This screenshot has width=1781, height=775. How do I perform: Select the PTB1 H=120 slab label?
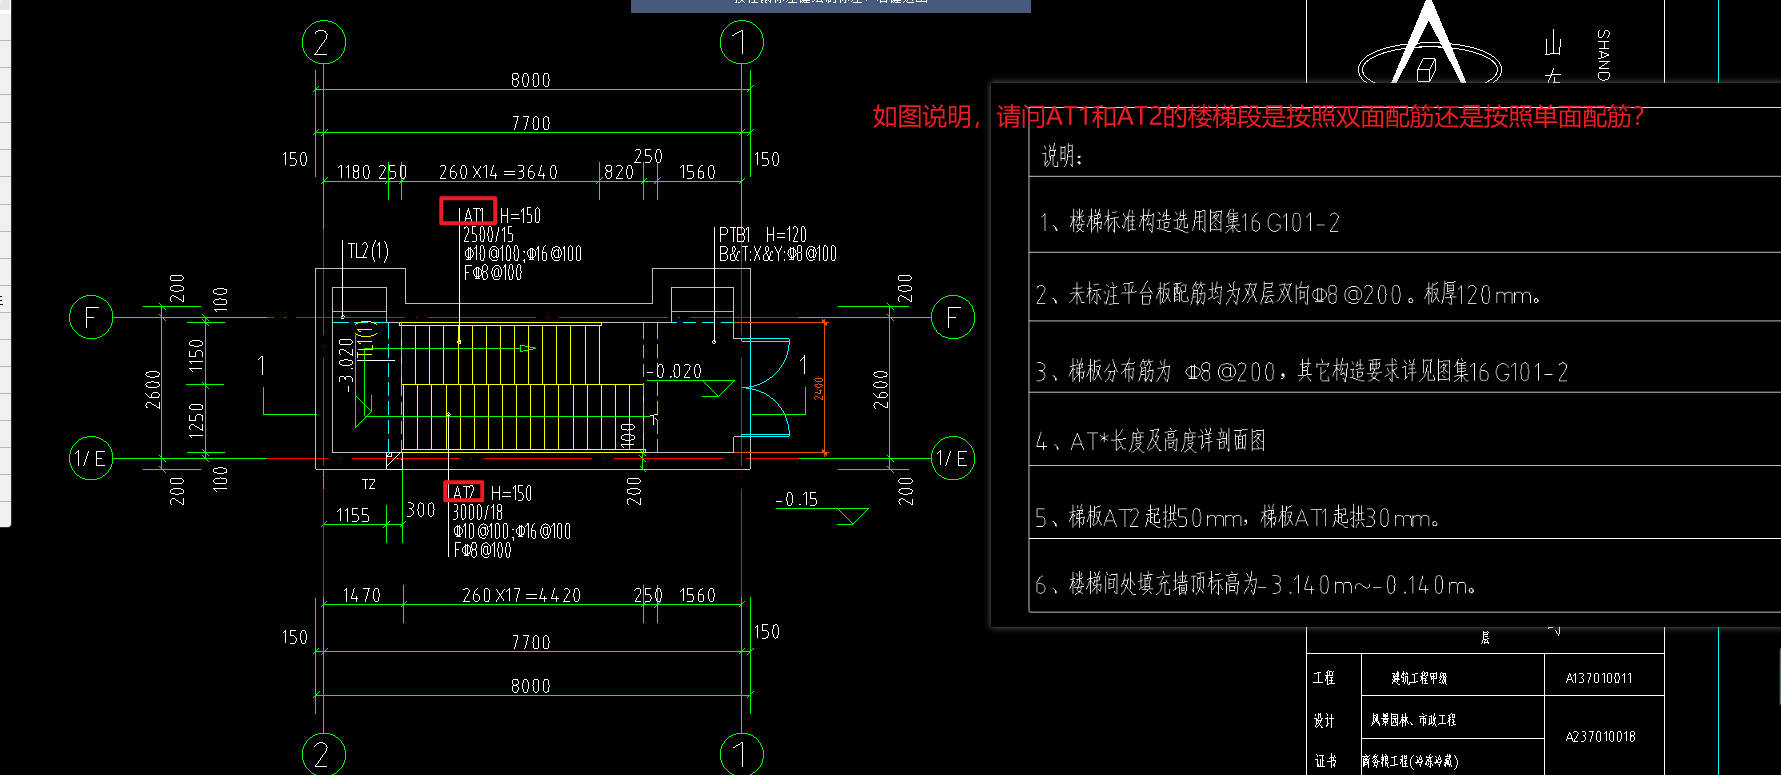[763, 235]
